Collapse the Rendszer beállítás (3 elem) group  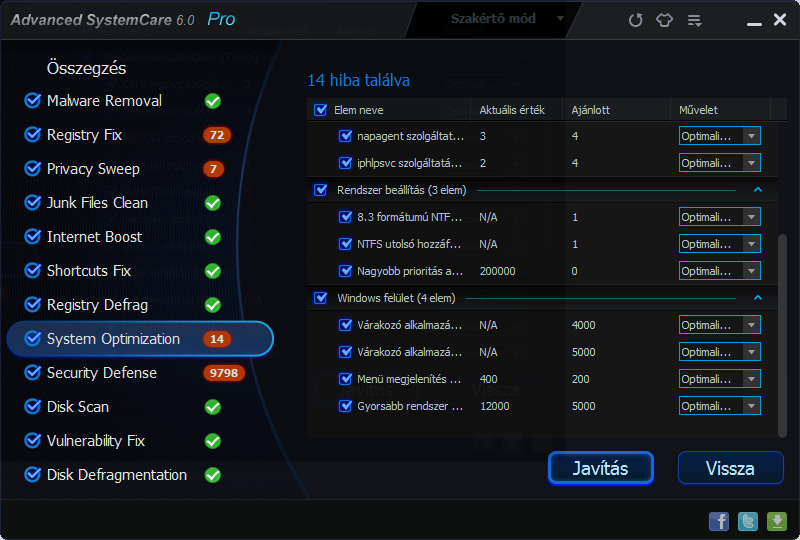coord(758,190)
